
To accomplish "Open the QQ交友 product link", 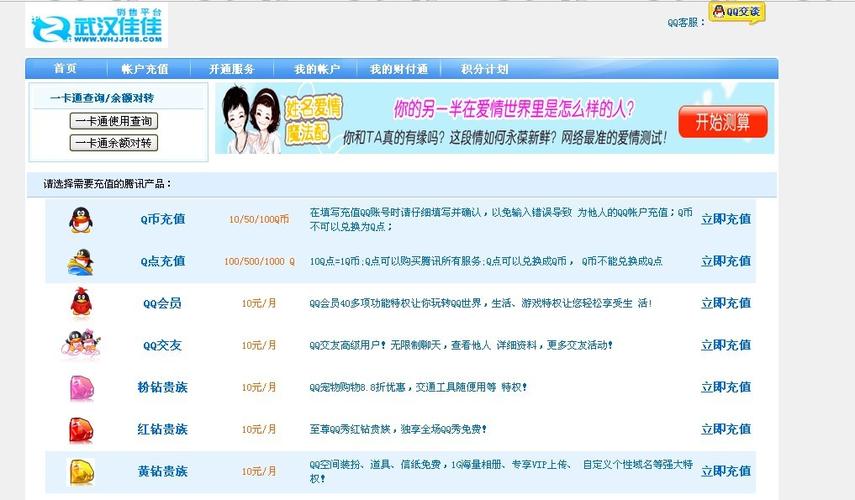I will pyautogui.click(x=162, y=345).
